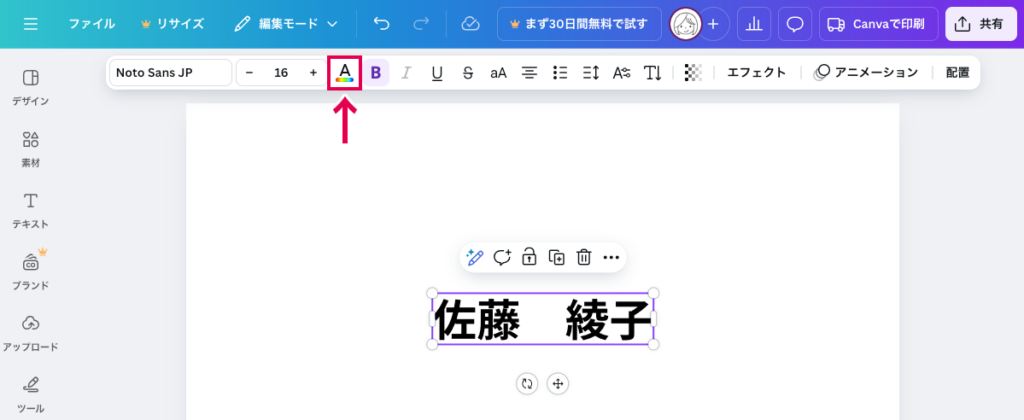The width and height of the screenshot is (1024, 420).
Task: Toggle underline formatting
Action: coord(437,72)
